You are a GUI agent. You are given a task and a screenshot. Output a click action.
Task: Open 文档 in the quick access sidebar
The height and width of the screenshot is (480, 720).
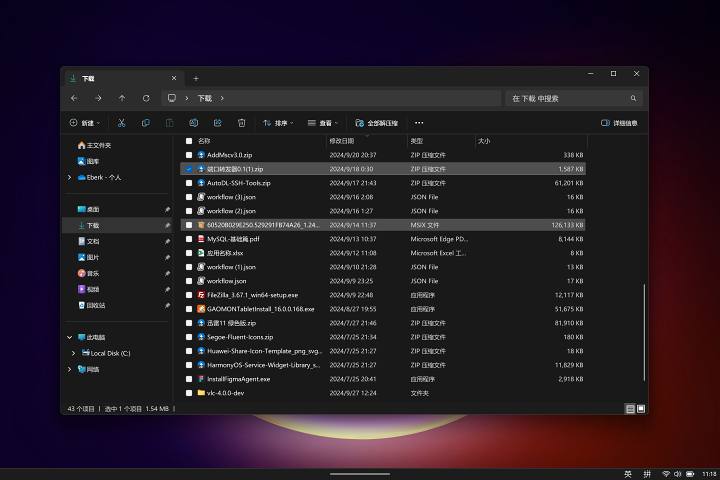pyautogui.click(x=93, y=241)
